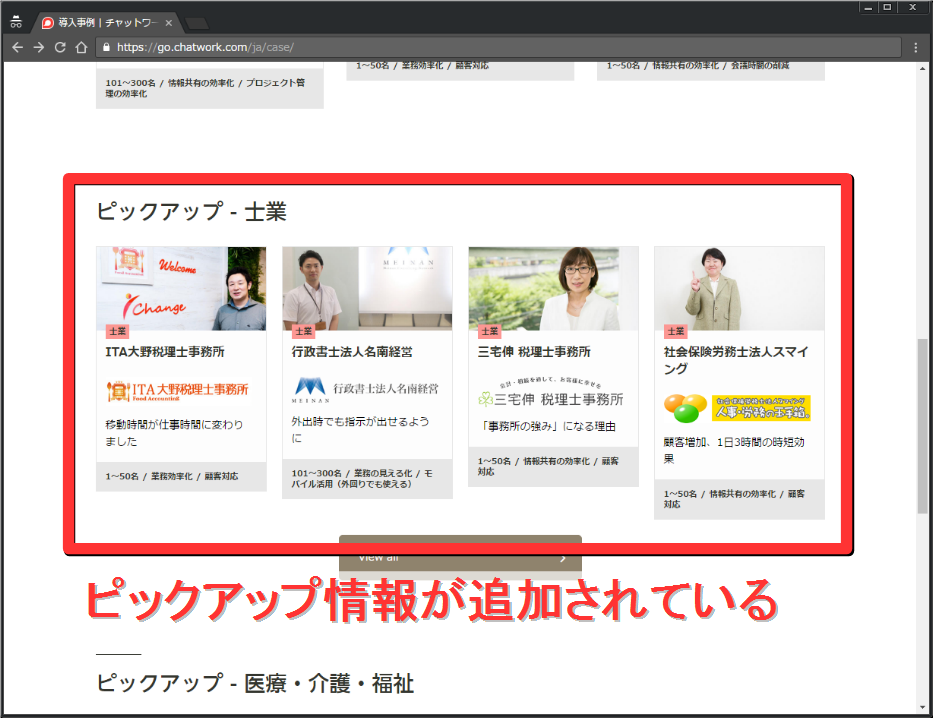933x718 pixels.
Task: Maximize the browser window
Action: [x=887, y=8]
